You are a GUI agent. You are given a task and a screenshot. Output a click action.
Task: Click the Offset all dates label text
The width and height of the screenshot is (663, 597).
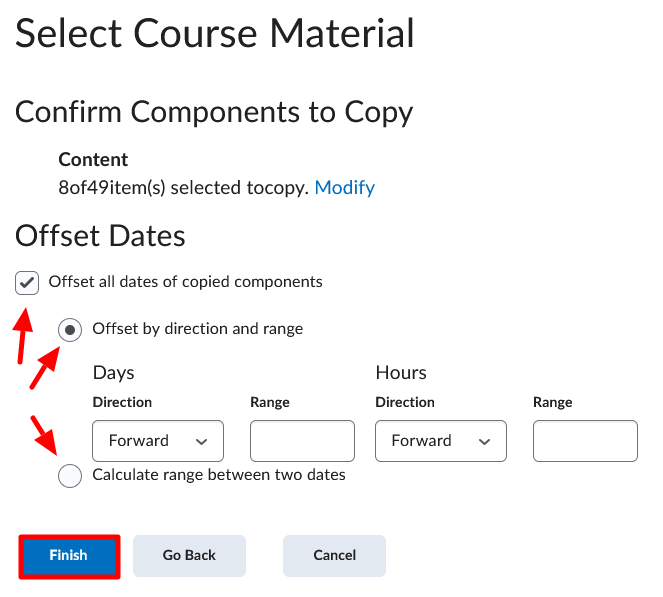(x=185, y=282)
